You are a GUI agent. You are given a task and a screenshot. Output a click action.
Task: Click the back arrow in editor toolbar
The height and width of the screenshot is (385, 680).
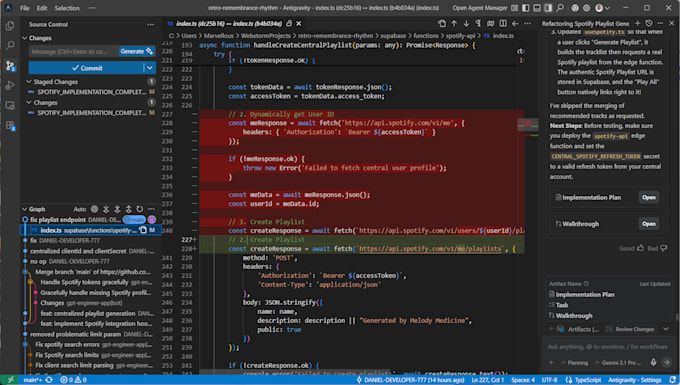(515, 23)
